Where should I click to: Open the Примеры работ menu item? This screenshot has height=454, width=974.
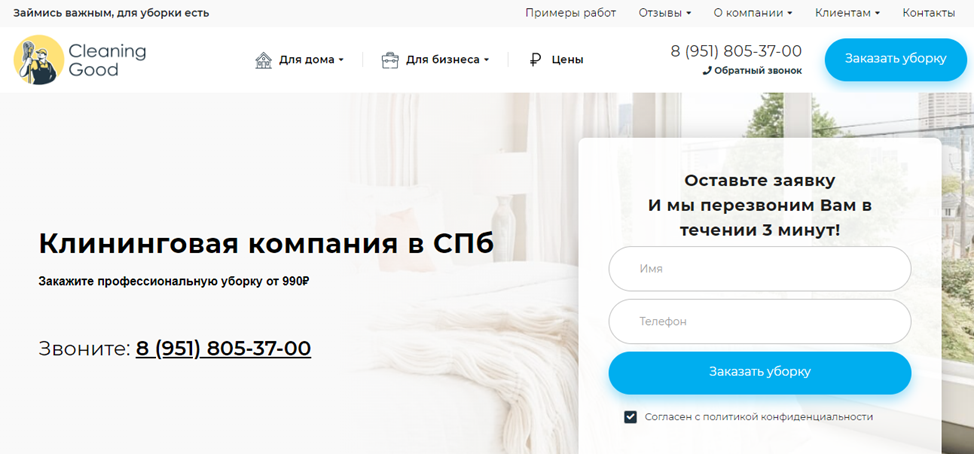click(570, 13)
